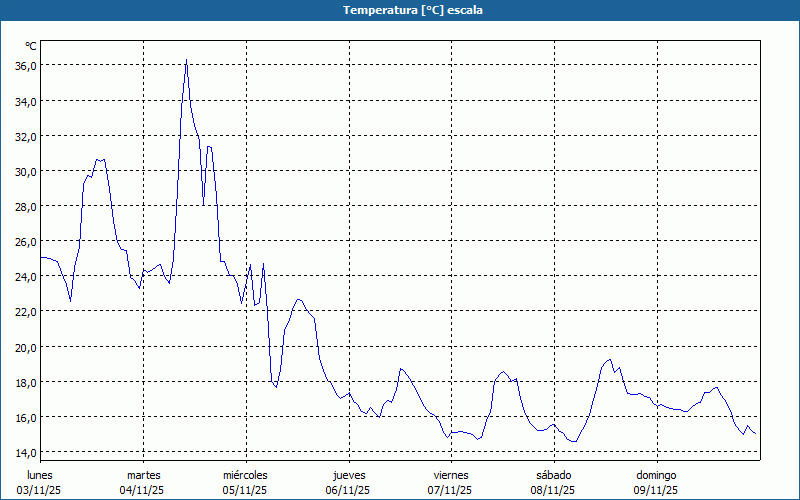The image size is (800, 500).
Task: Click the "viernes" day label
Action: (451, 474)
